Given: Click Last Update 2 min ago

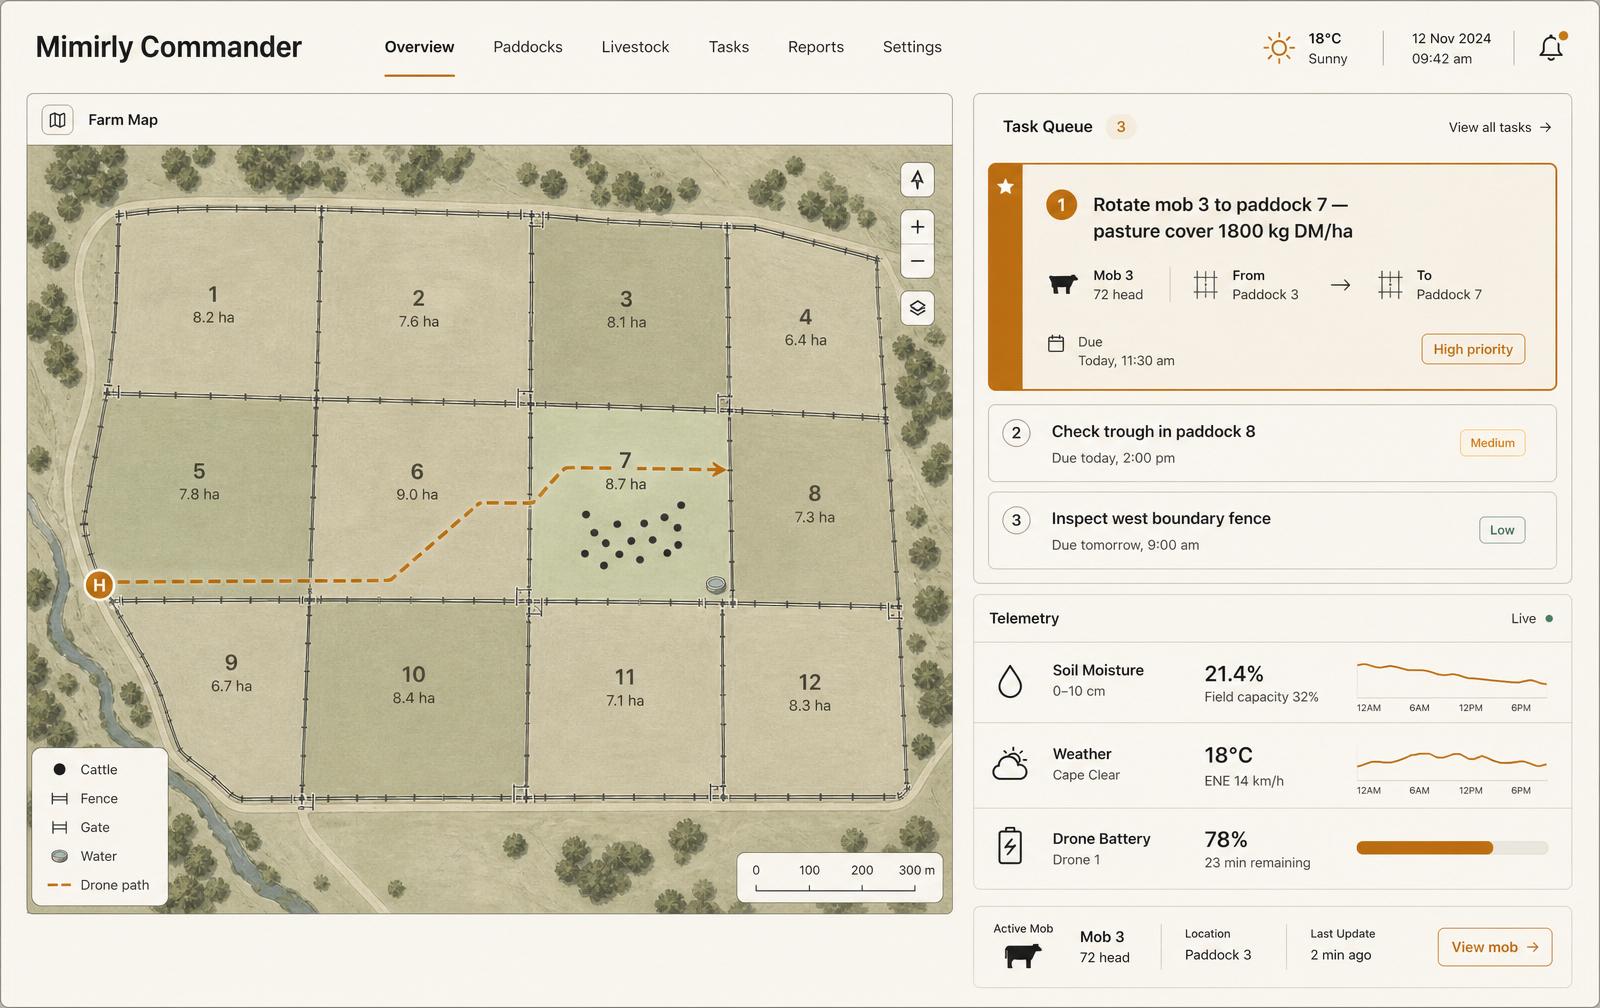Looking at the screenshot, I should [x=1342, y=945].
